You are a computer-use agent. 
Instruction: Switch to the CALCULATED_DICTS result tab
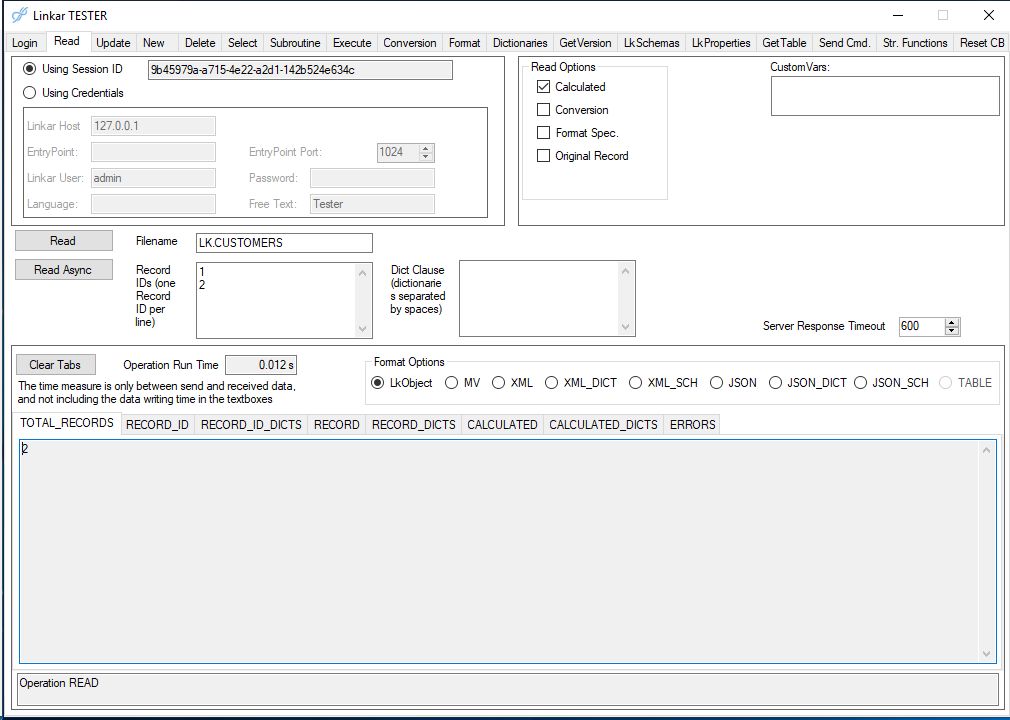tap(604, 425)
